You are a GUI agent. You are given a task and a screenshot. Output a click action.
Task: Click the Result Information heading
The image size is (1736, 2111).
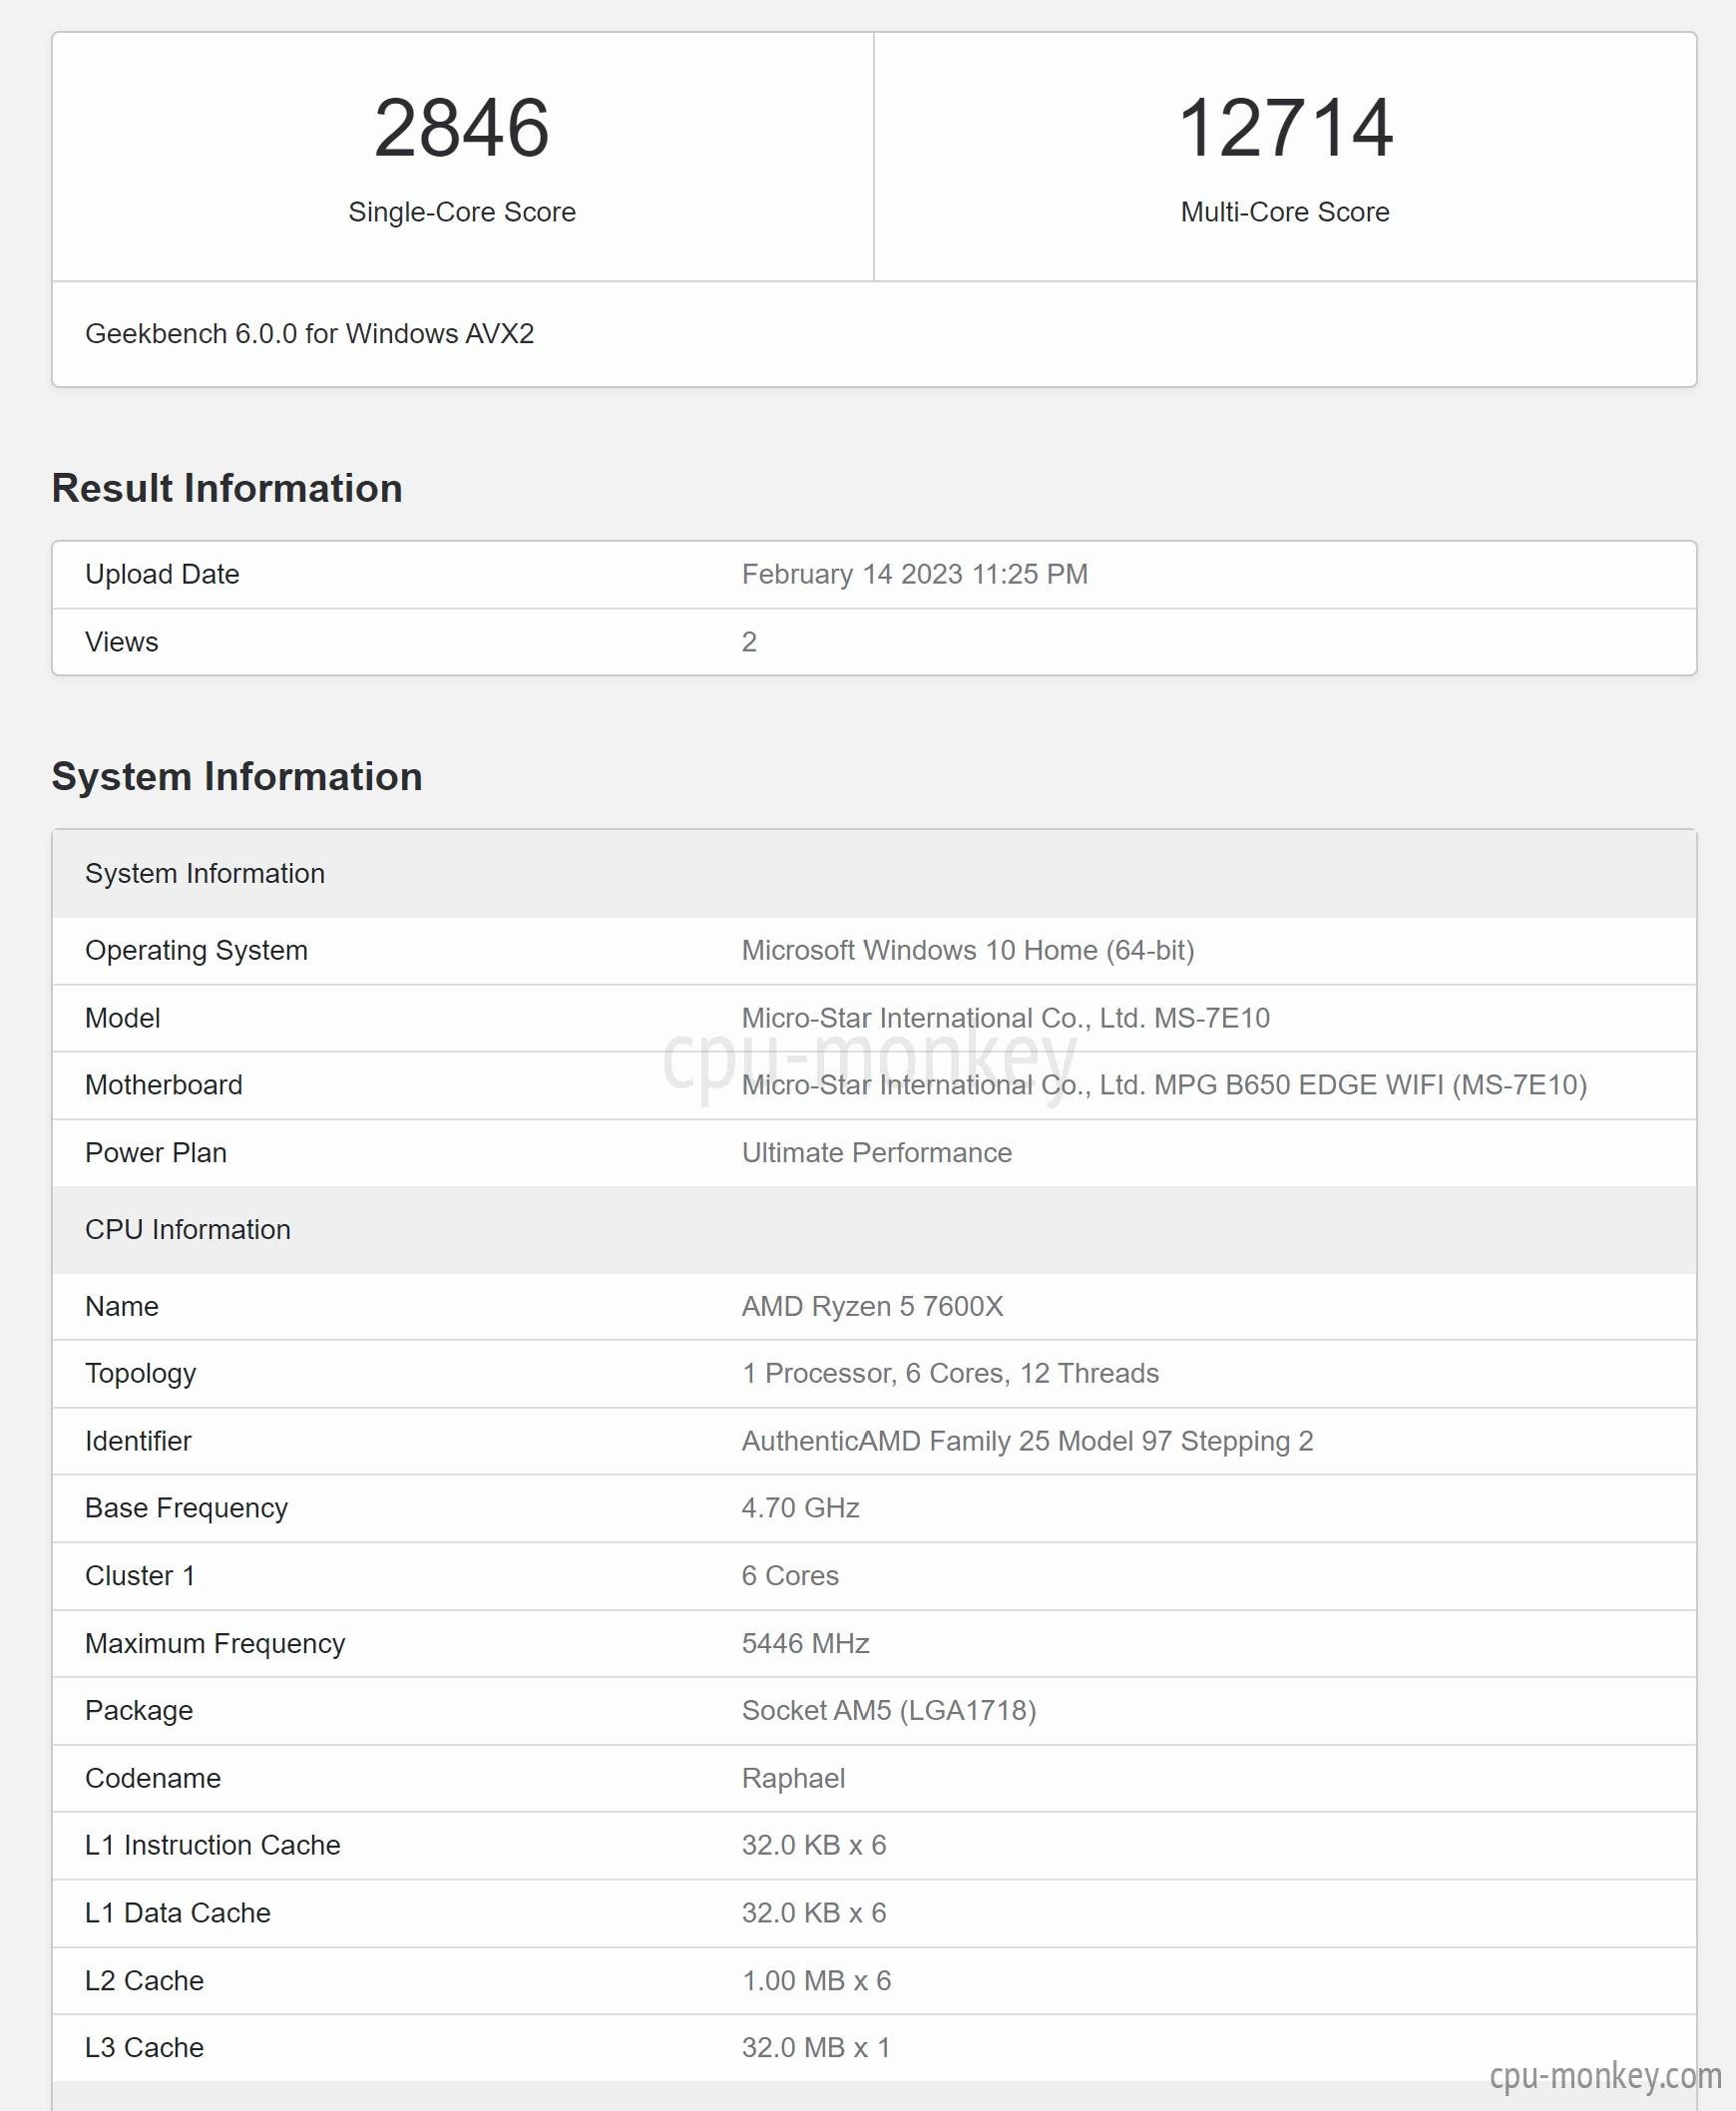[x=227, y=488]
